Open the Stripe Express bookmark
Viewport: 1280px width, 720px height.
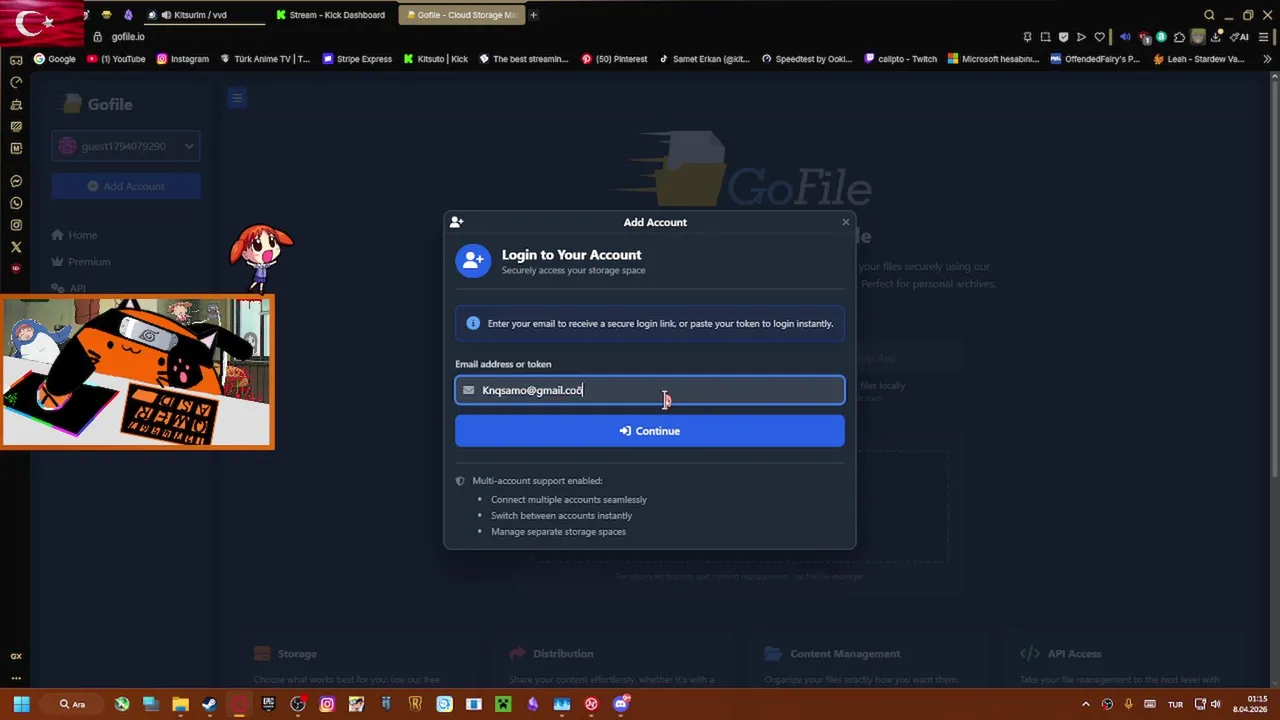pyautogui.click(x=357, y=59)
